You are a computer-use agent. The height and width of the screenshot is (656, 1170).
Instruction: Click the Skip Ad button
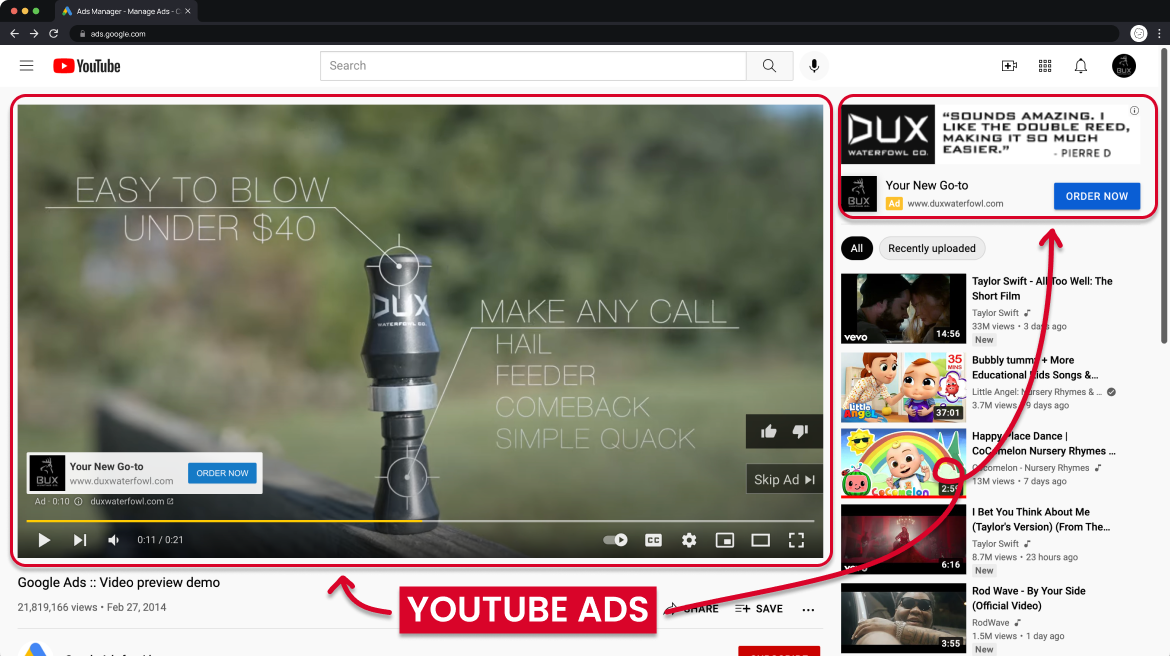pyautogui.click(x=784, y=479)
